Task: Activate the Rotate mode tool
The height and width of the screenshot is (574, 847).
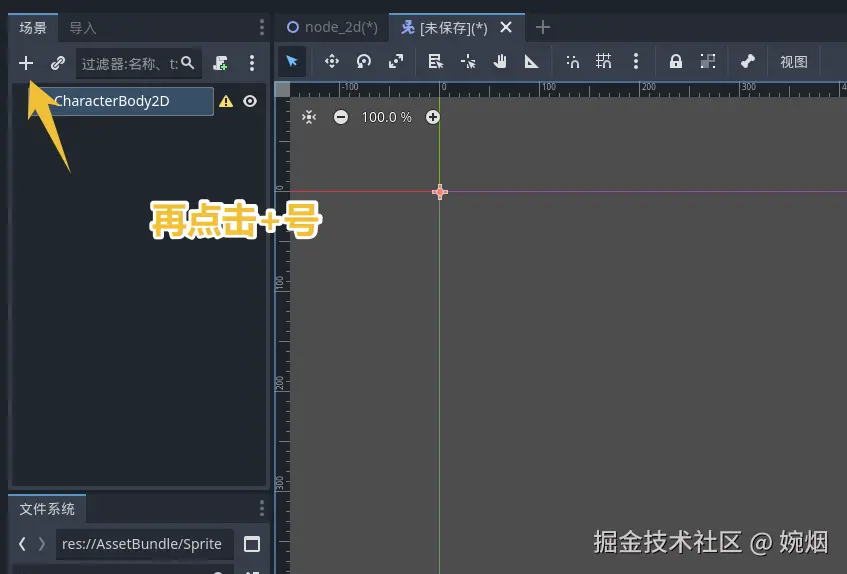Action: pos(364,61)
